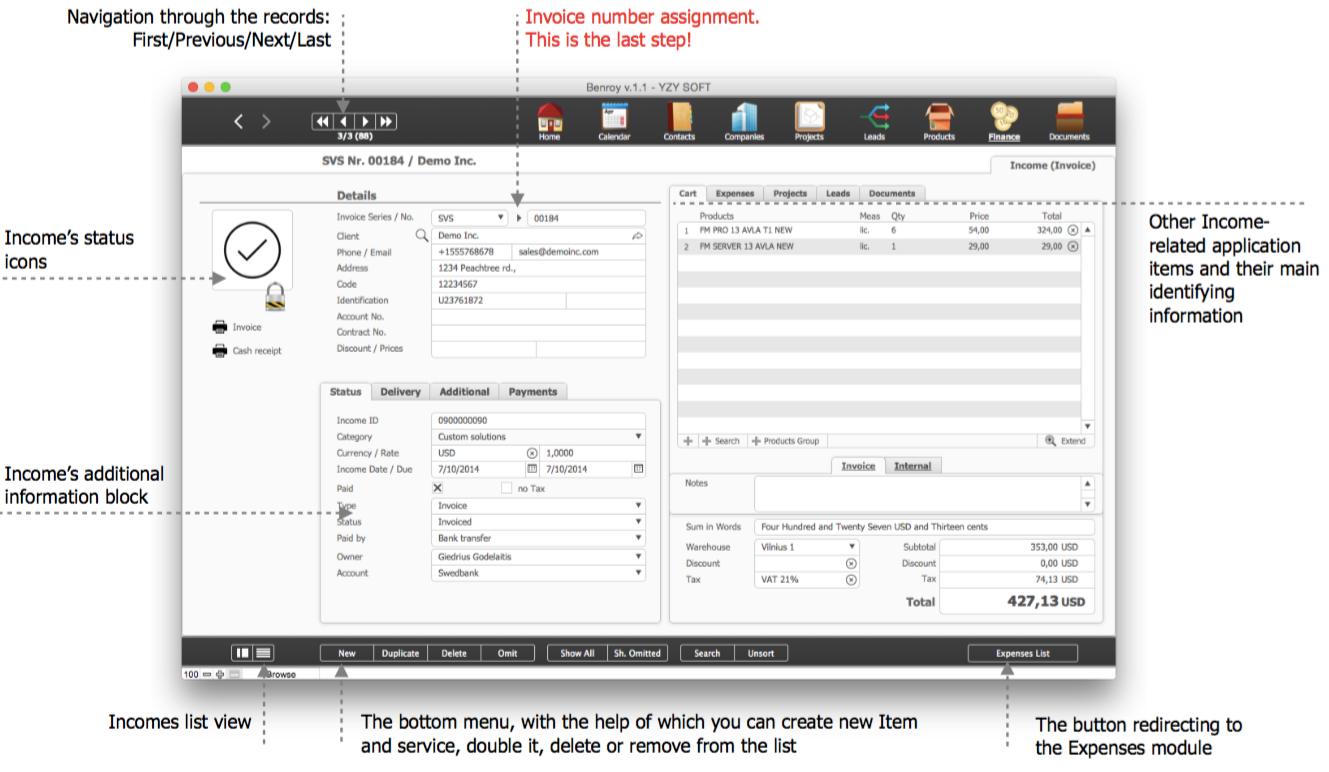Expand the Category dropdown
1329x772 pixels.
click(x=639, y=437)
